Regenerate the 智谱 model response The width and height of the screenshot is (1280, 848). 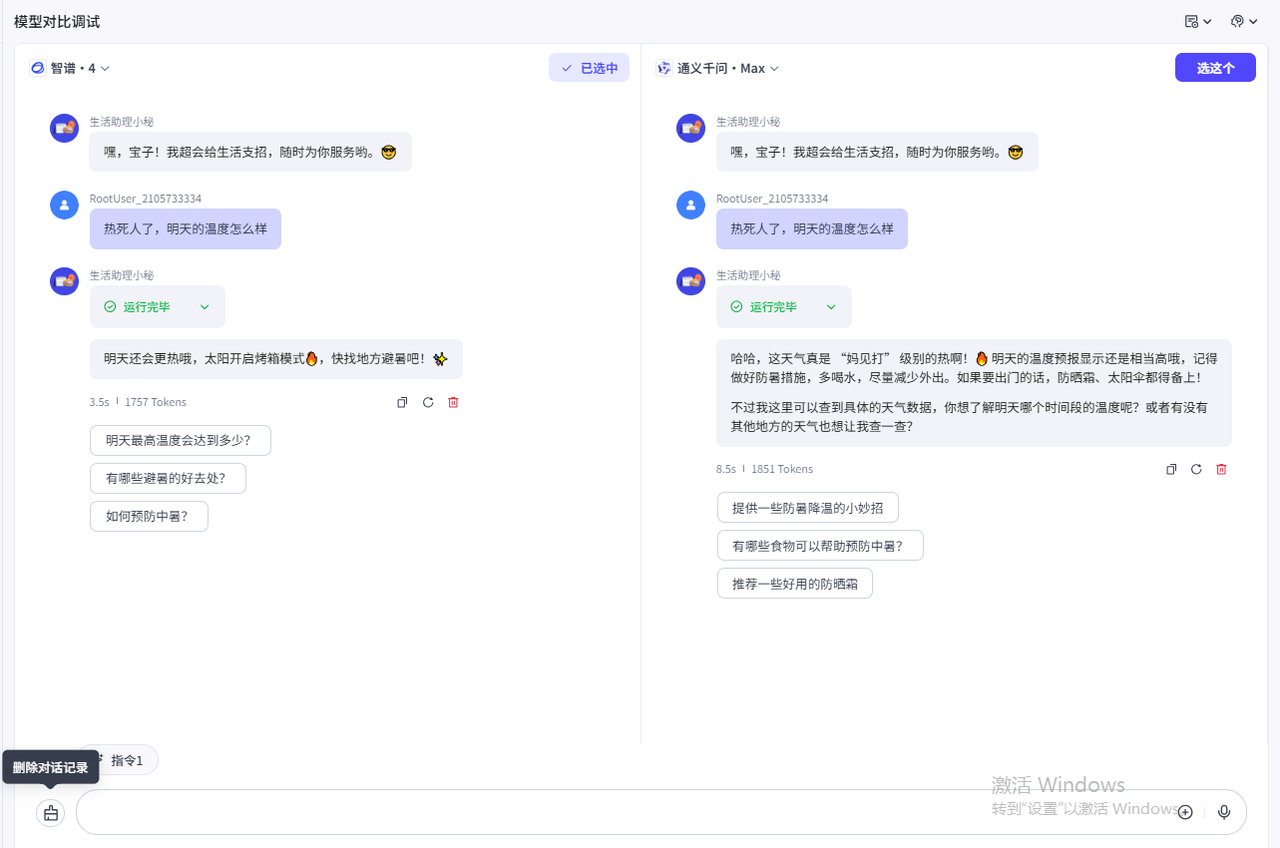[x=428, y=402]
